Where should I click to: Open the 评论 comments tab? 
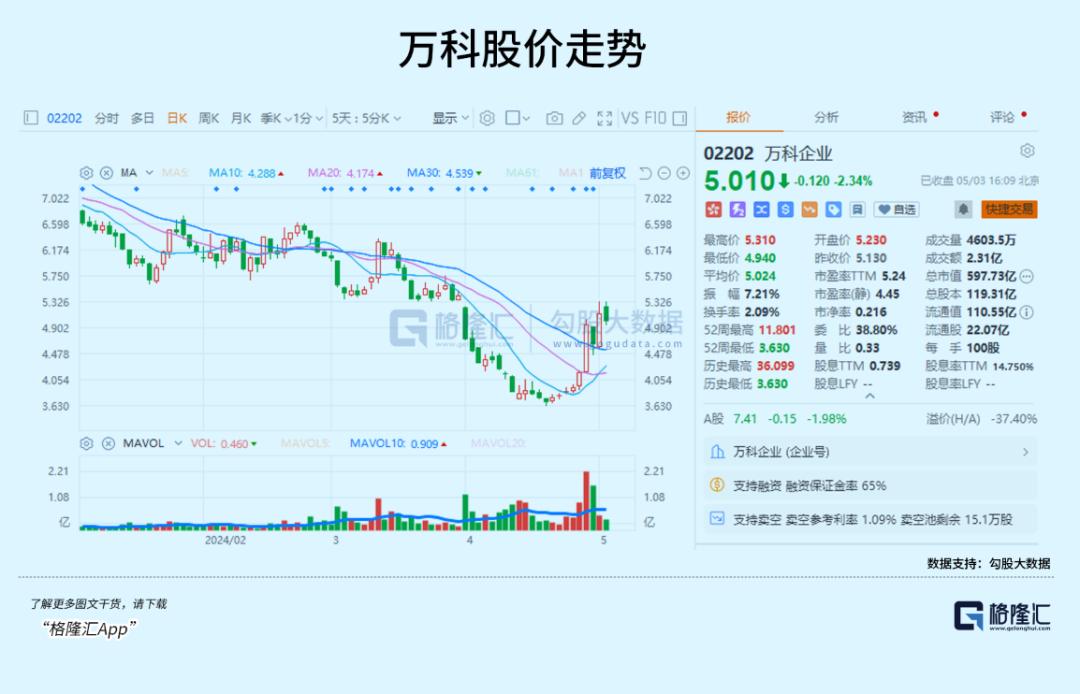tap(1002, 118)
